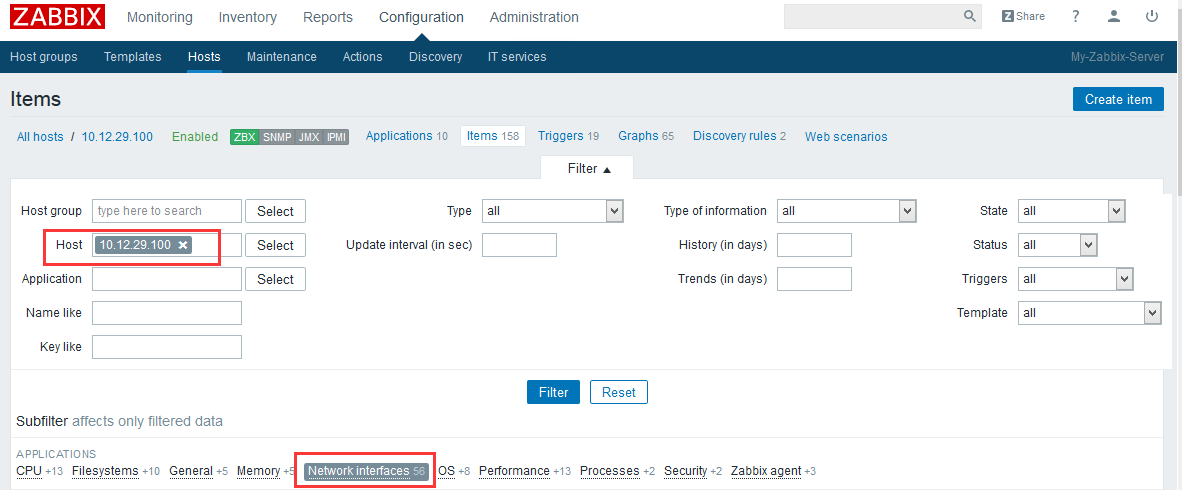Open the help question mark icon
Image resolution: width=1182 pixels, height=490 pixels.
(x=1076, y=16)
